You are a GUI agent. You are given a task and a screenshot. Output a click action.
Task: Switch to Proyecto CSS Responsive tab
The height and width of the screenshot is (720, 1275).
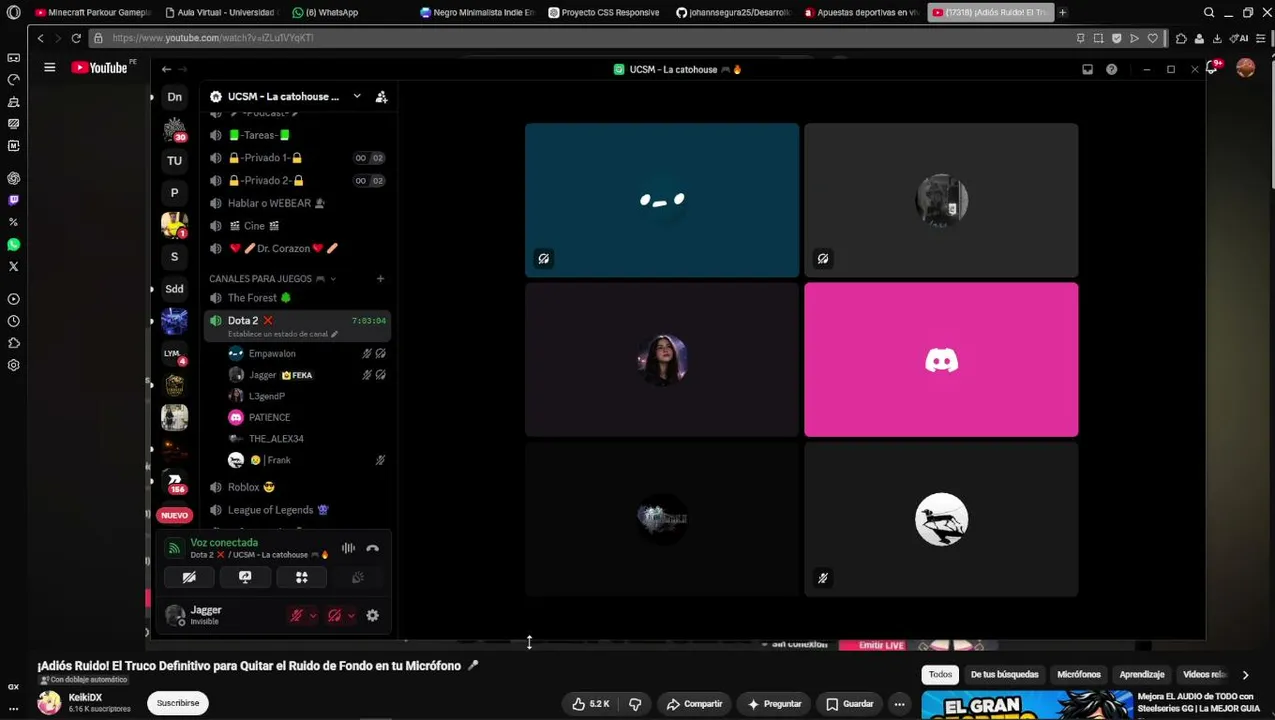click(603, 12)
